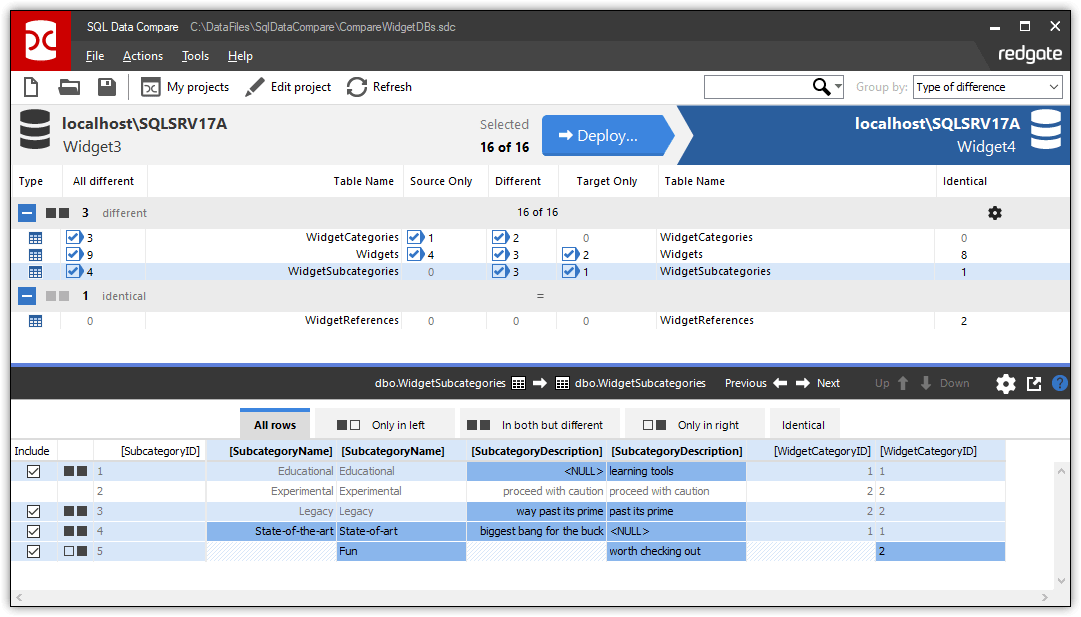
Task: Open an existing project from the toolbar
Action: tap(68, 87)
